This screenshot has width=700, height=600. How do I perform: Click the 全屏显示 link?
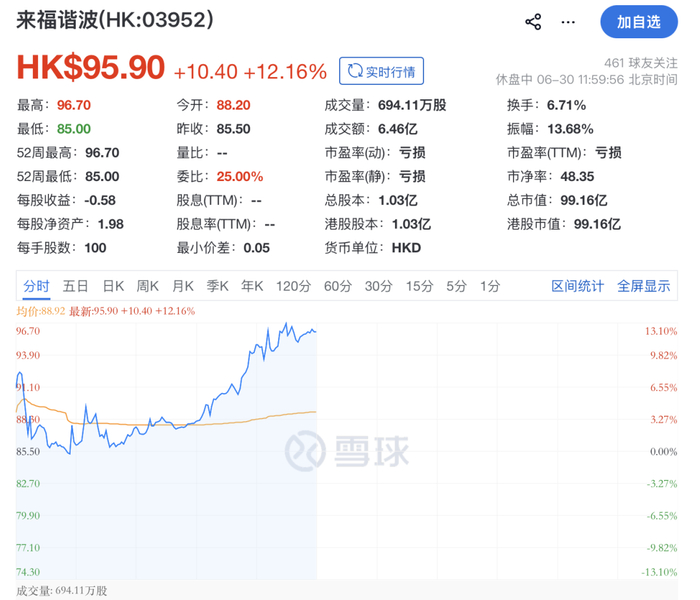[x=644, y=286]
